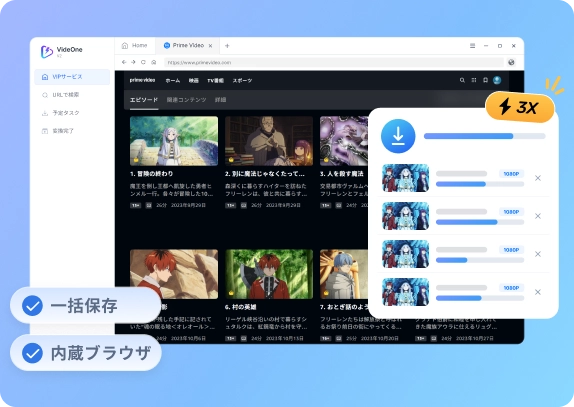The width and height of the screenshot is (574, 407).
Task: Switch to the 関連コンテンツ tab
Action: (x=186, y=100)
